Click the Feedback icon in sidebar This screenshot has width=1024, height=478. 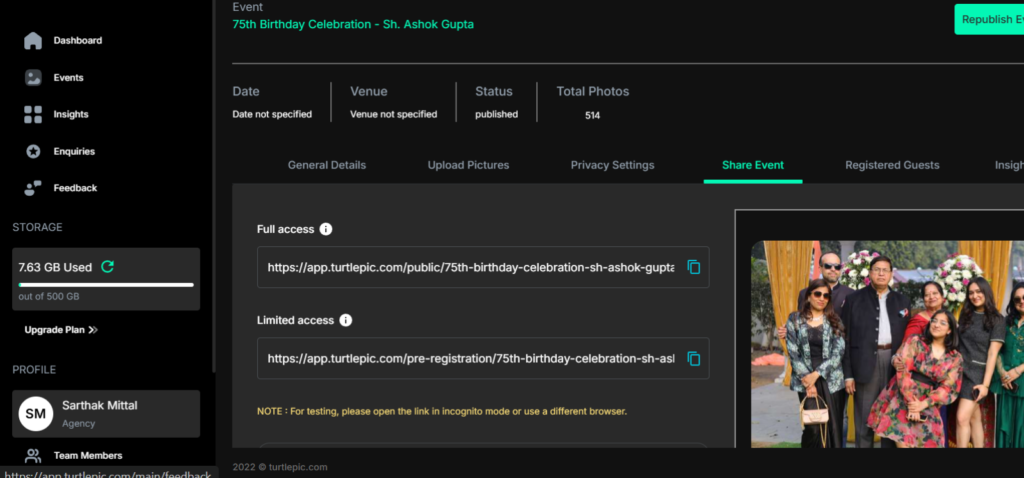(33, 188)
